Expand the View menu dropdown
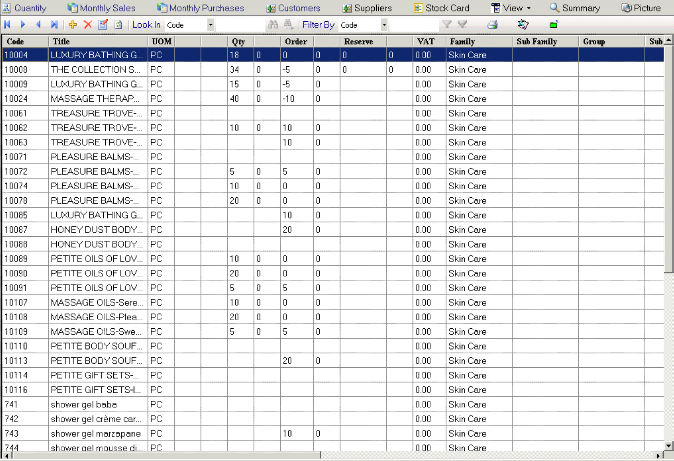Screen dimensions: 674x461 (514, 7)
